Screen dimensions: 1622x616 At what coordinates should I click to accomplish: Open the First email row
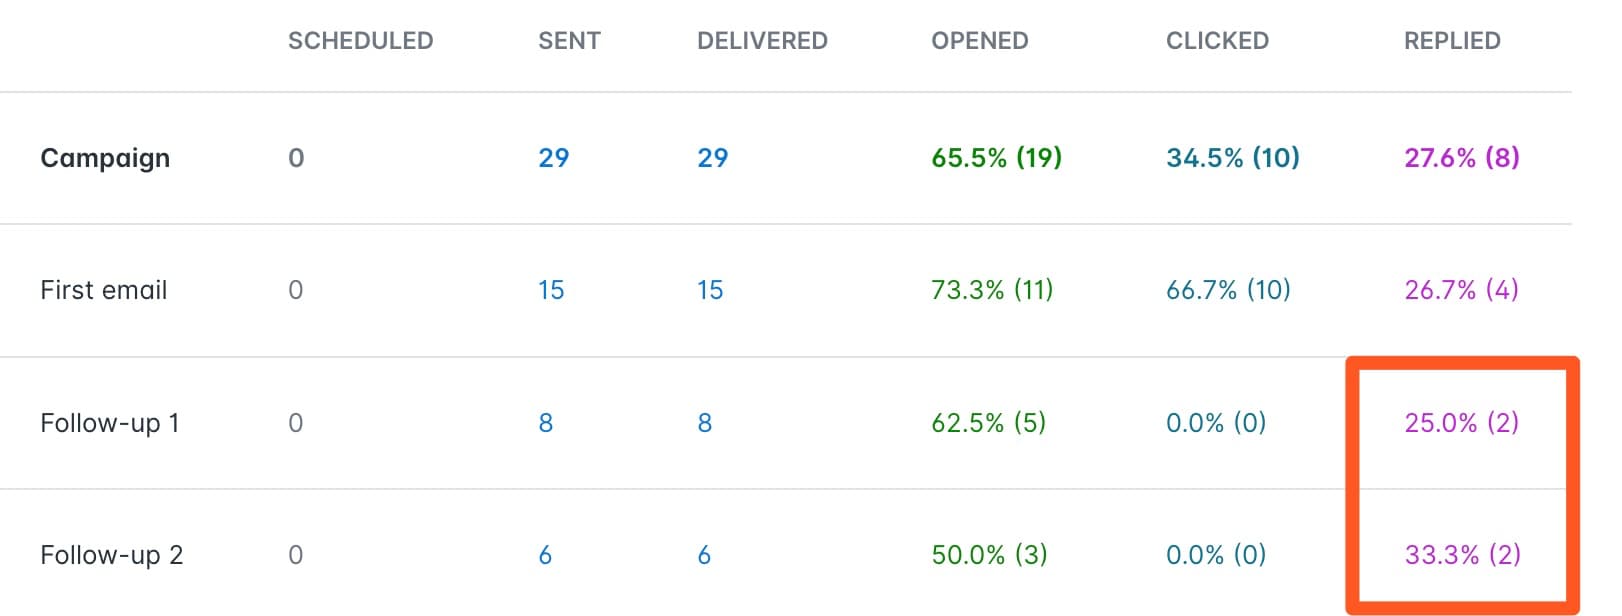104,290
